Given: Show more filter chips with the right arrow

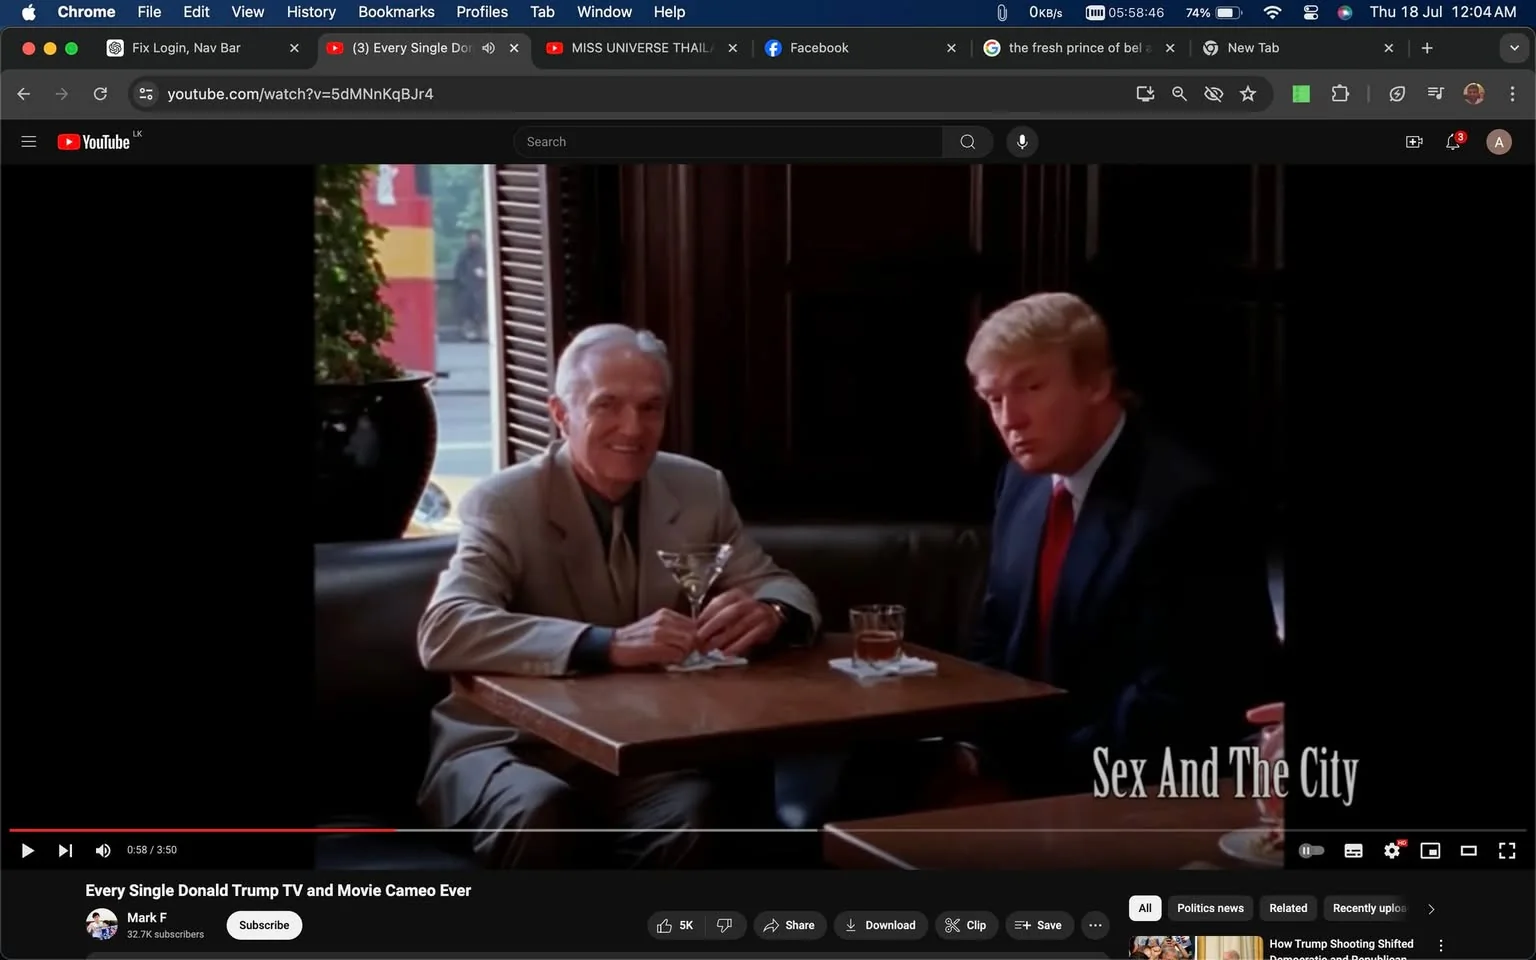Looking at the screenshot, I should coord(1431,909).
